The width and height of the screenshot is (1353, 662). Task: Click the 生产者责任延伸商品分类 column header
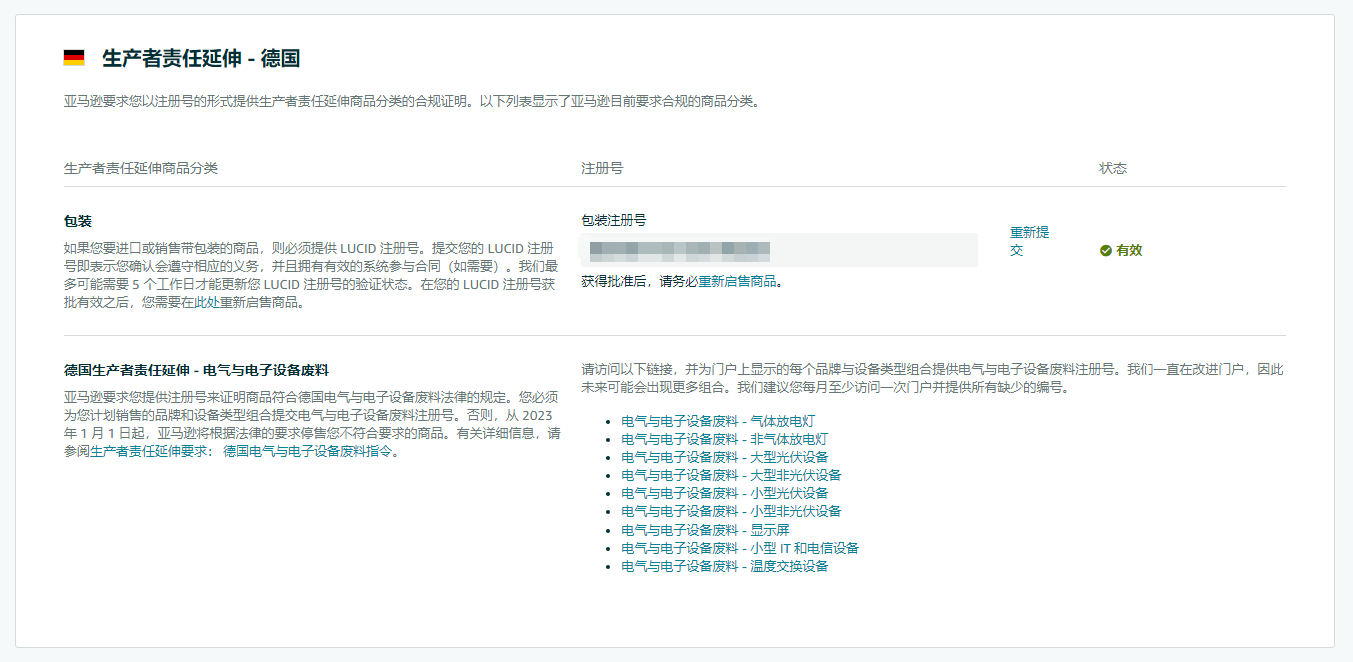pyautogui.click(x=141, y=168)
